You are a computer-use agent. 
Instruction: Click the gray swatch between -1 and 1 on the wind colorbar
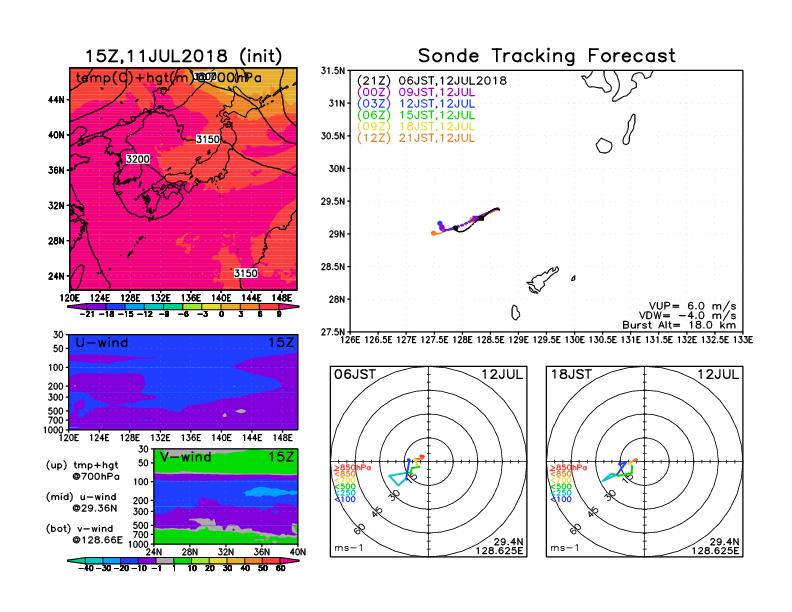coord(165,561)
